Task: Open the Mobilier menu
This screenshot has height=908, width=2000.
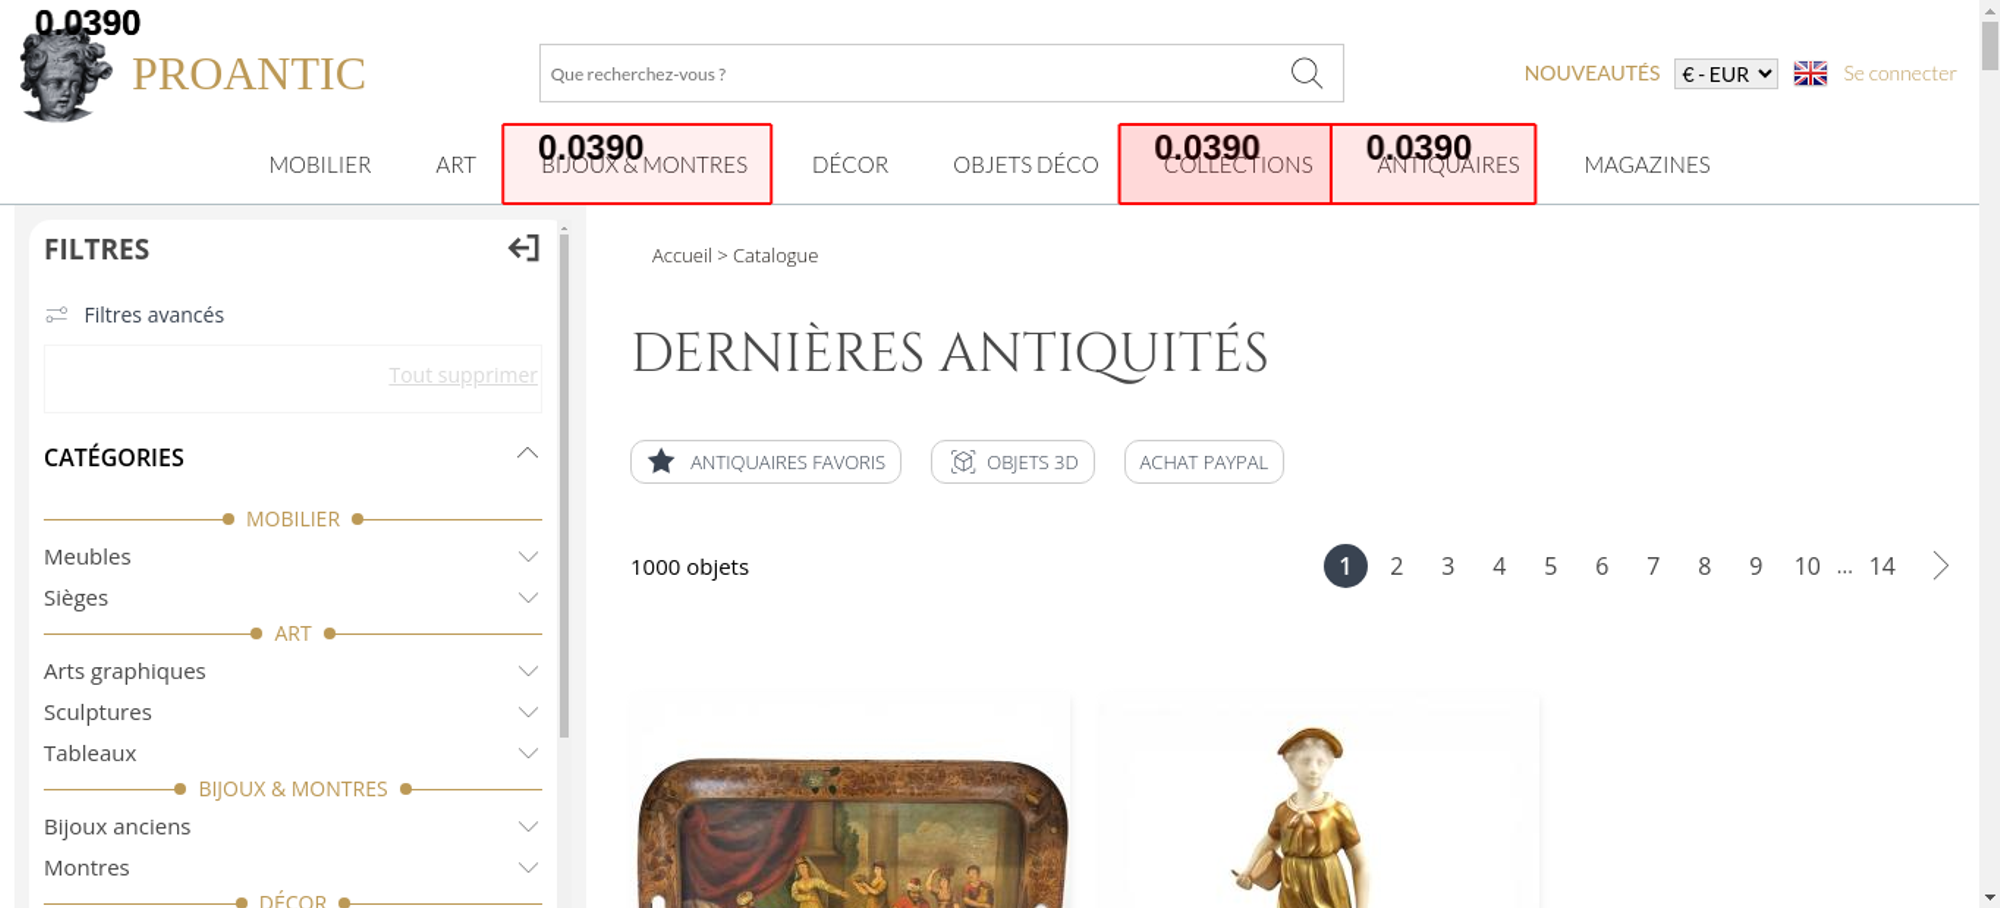Action: tap(320, 165)
